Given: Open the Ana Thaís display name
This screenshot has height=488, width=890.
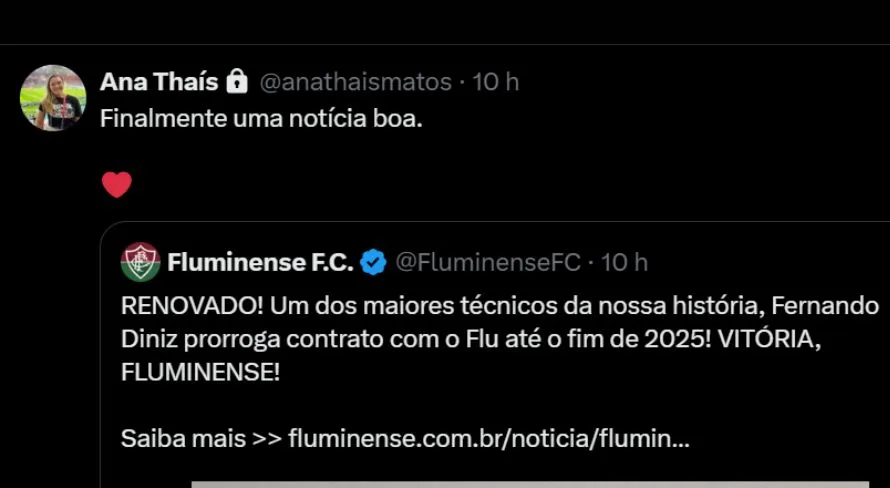Looking at the screenshot, I should point(158,81).
